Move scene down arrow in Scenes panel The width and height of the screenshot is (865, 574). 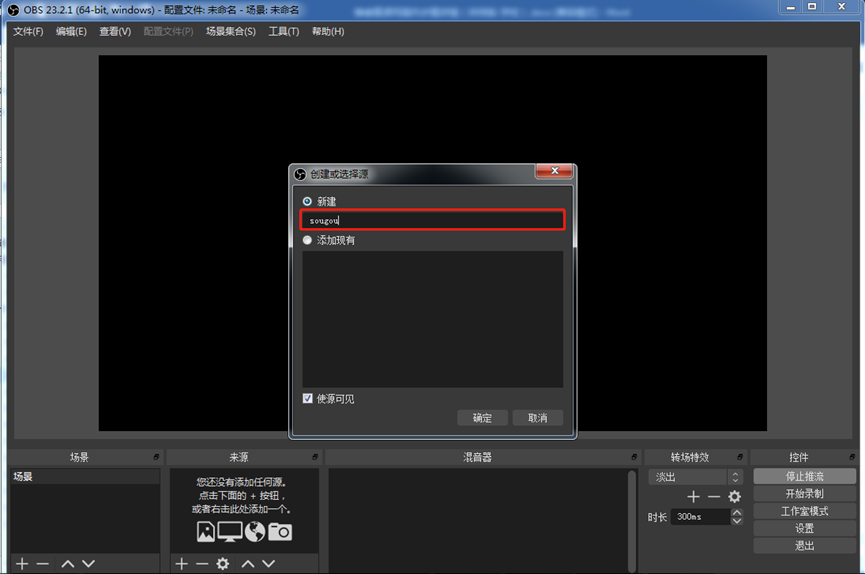click(89, 564)
